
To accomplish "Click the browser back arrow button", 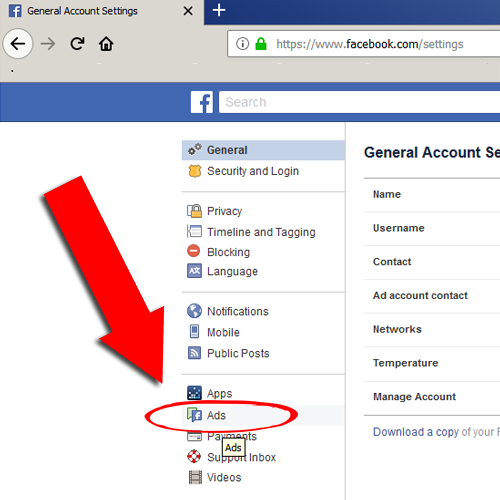I will (x=18, y=43).
